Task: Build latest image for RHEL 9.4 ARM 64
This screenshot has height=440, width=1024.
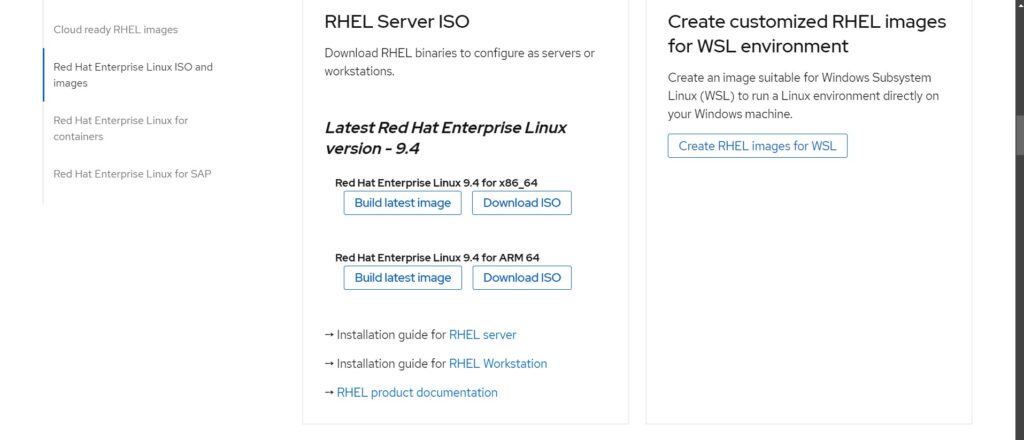Action: [x=402, y=277]
